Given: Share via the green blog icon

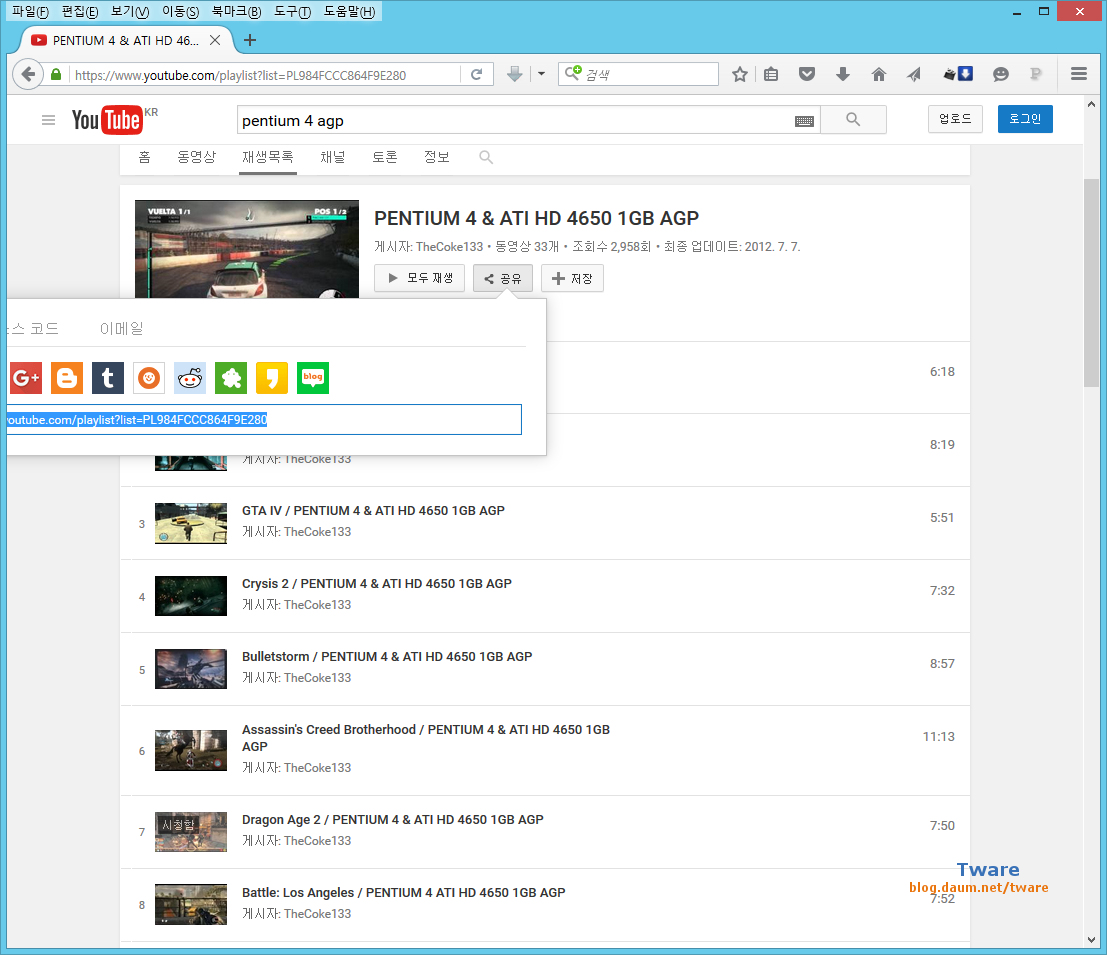Looking at the screenshot, I should point(313,378).
